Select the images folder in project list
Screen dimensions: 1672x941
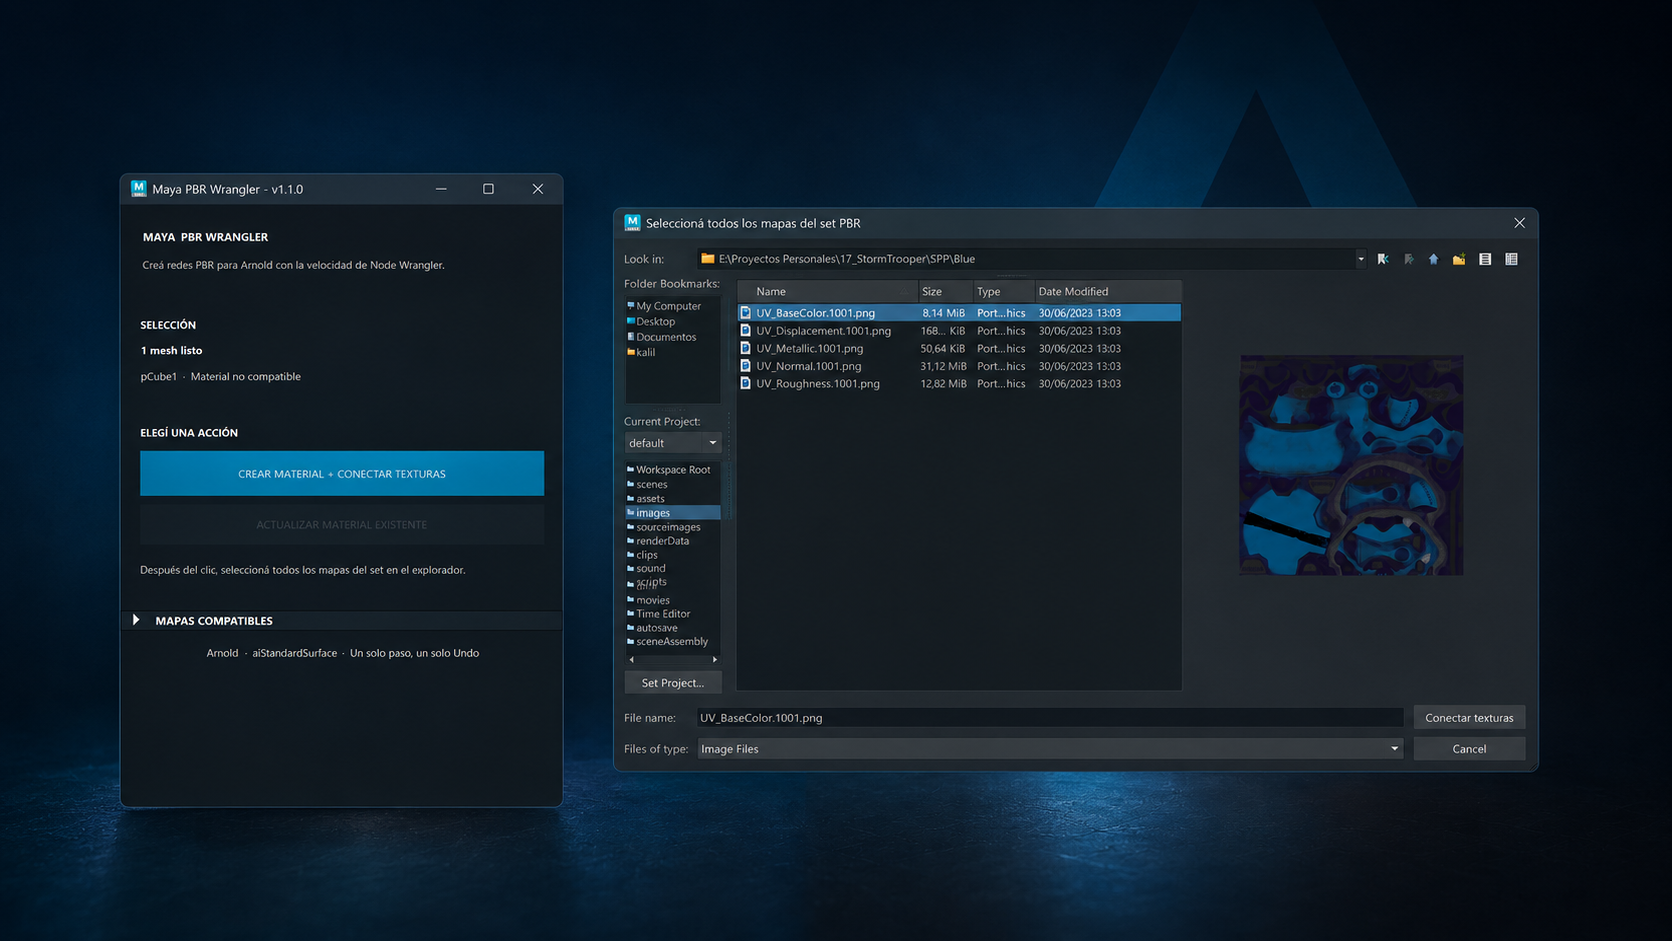point(672,513)
